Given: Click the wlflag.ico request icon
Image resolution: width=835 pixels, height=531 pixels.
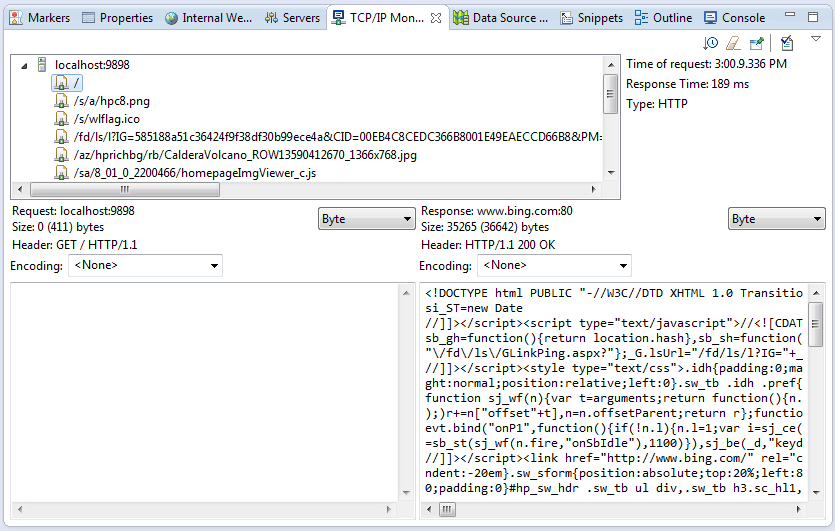Looking at the screenshot, I should click(x=61, y=119).
